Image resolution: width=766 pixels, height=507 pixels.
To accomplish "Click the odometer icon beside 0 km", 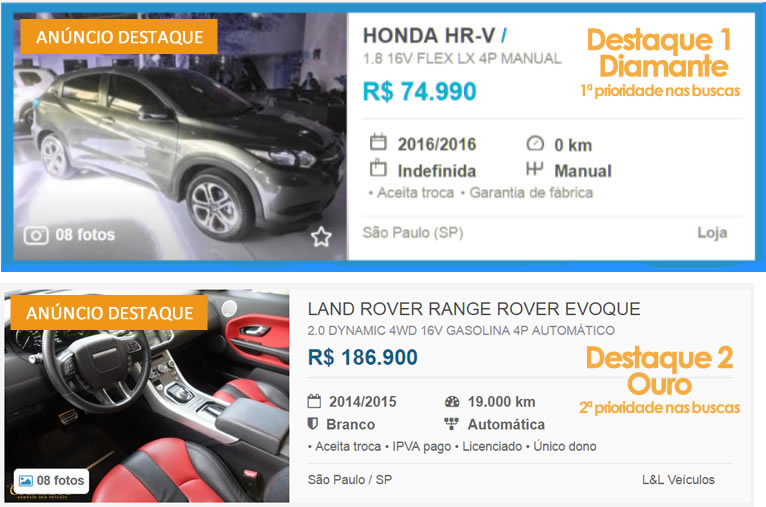I will coord(535,143).
